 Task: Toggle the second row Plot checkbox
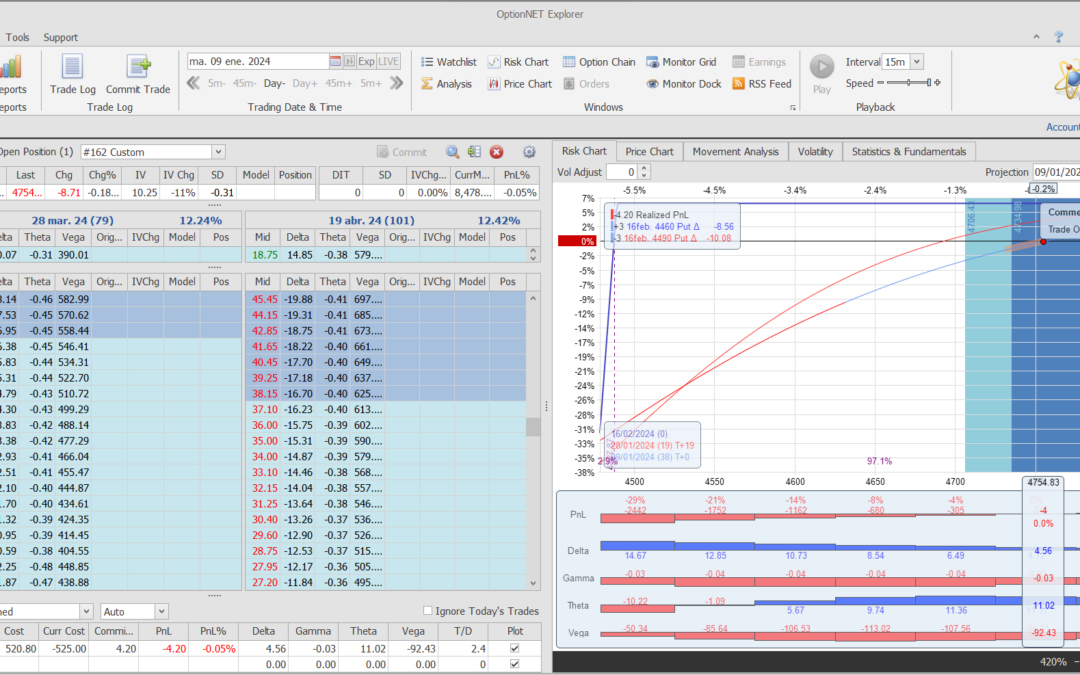click(514, 663)
